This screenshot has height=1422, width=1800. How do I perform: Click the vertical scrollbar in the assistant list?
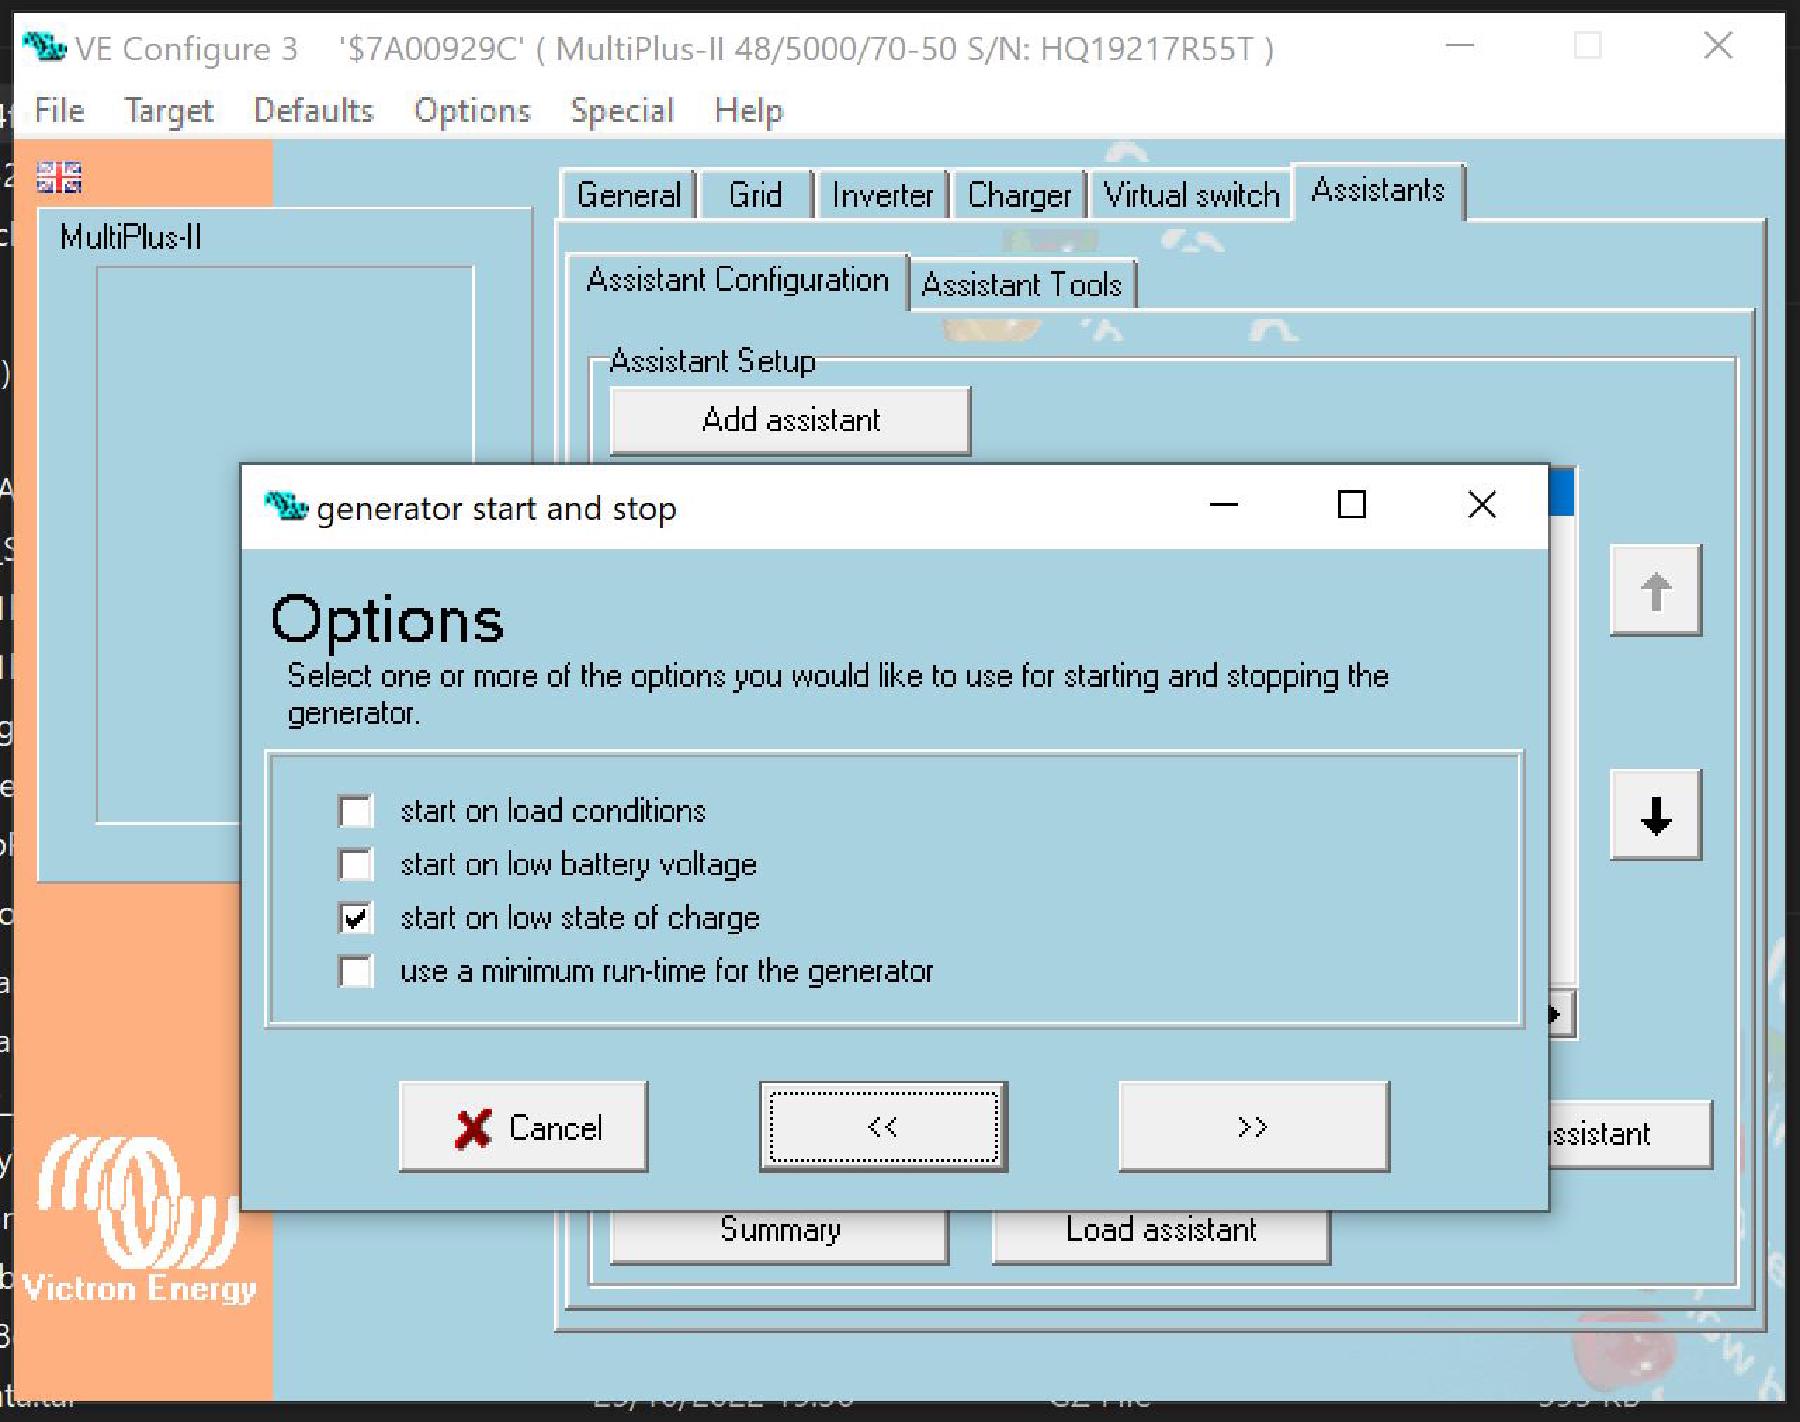pyautogui.click(x=1561, y=700)
